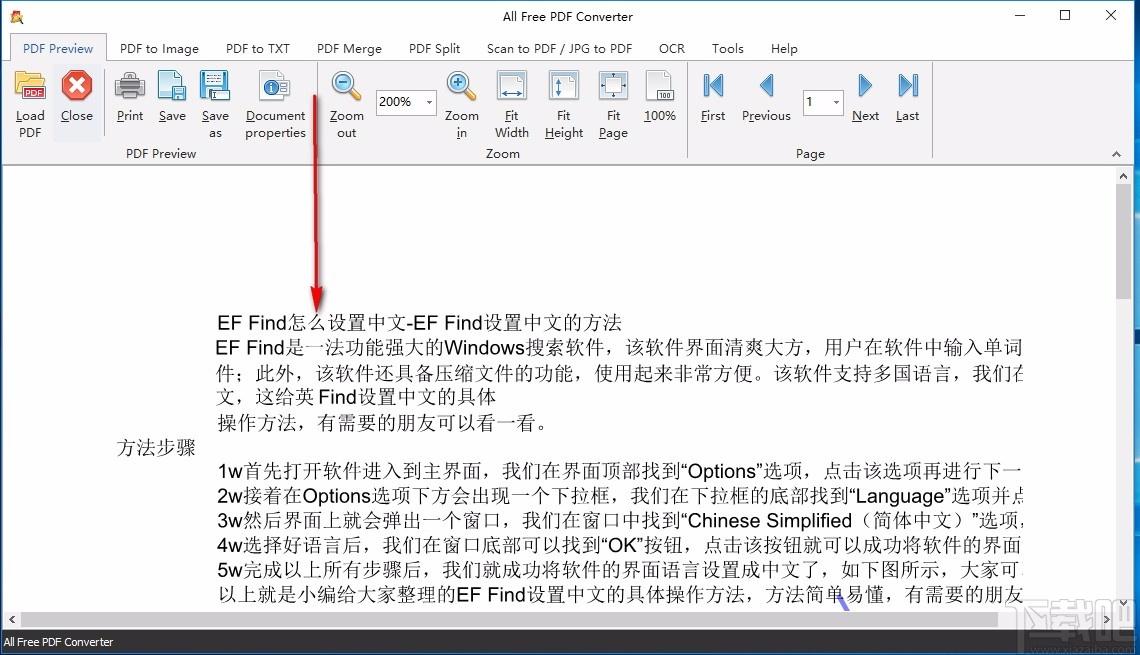Close the PDF with red X icon
Image resolution: width=1140 pixels, height=655 pixels.
[76, 86]
